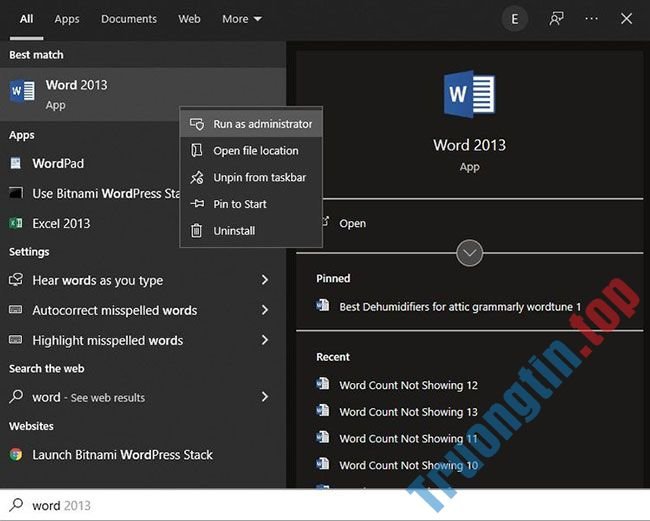The image size is (650, 521).
Task: Open the More dropdown filter
Action: (x=241, y=19)
